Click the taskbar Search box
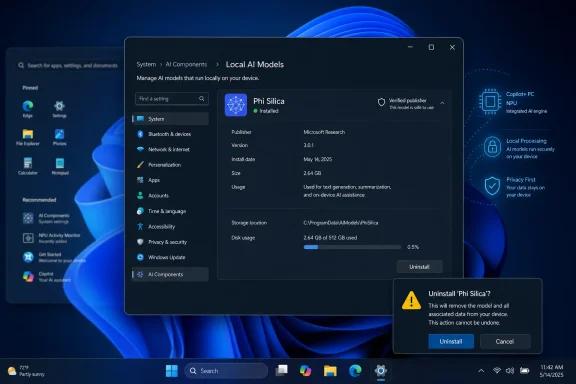This screenshot has height=384, width=576. click(226, 371)
